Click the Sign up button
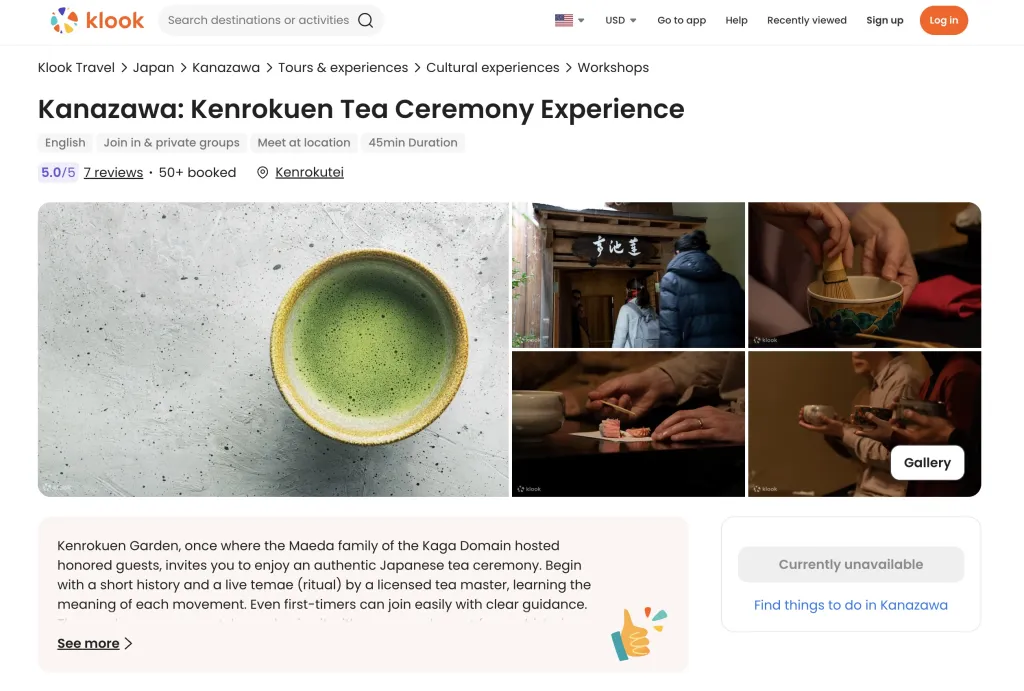Viewport: 1024px width, 691px height. click(x=884, y=20)
